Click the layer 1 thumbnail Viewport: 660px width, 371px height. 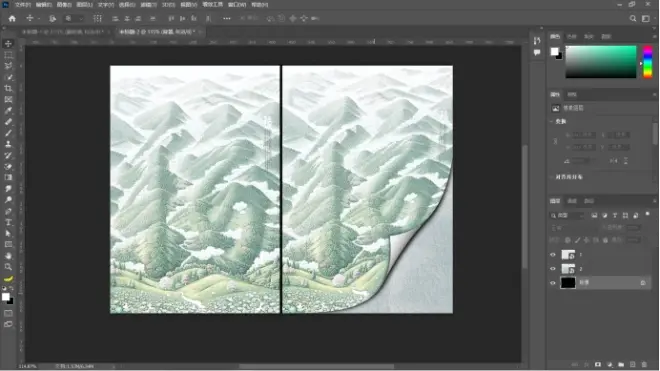[x=568, y=255]
